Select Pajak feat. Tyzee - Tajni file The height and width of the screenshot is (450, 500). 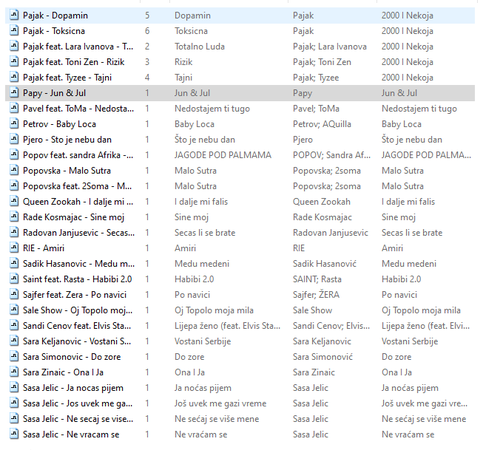tap(67, 78)
